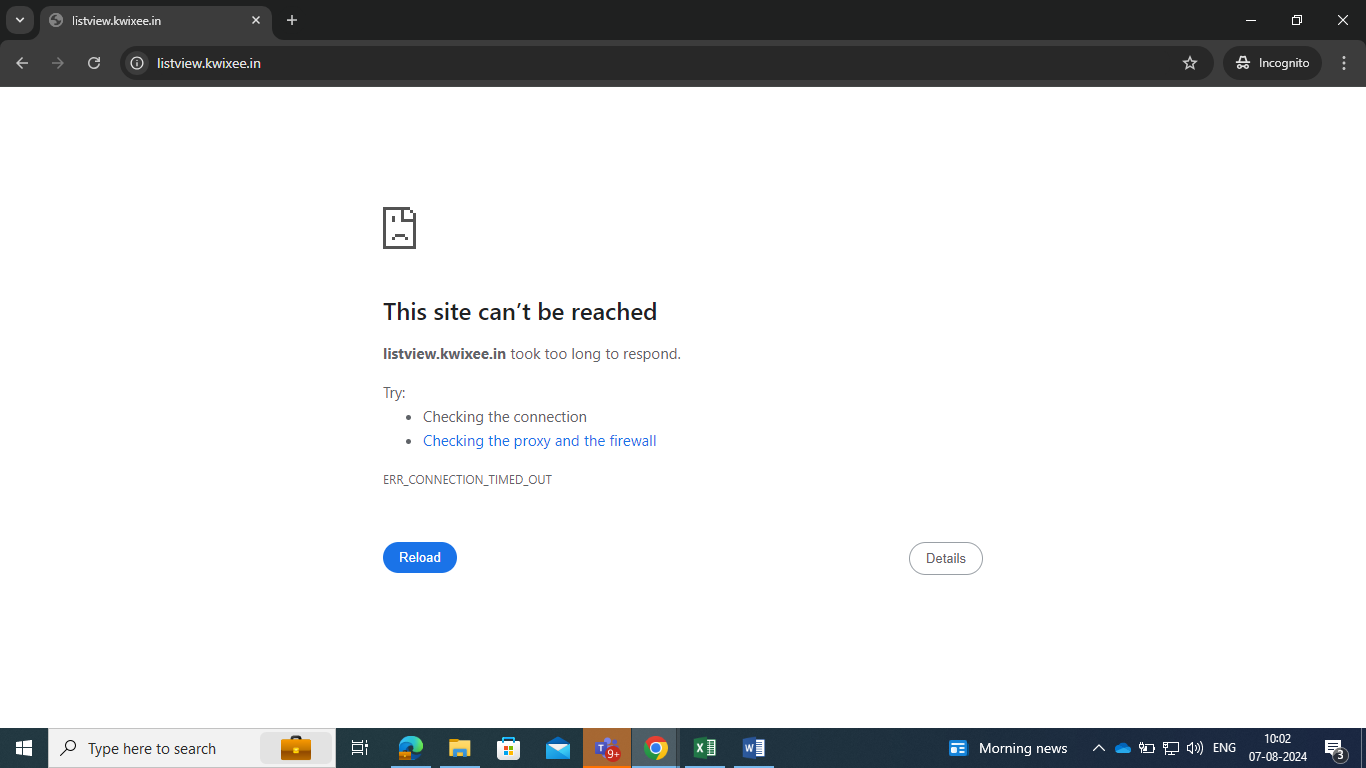Bookmark this page with the star icon

coord(1190,63)
